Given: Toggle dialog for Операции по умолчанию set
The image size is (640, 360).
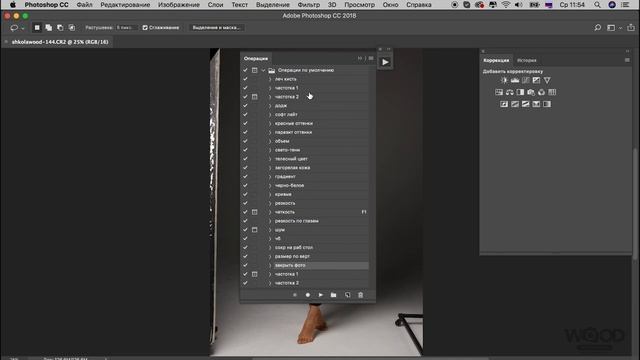Looking at the screenshot, I should point(255,70).
